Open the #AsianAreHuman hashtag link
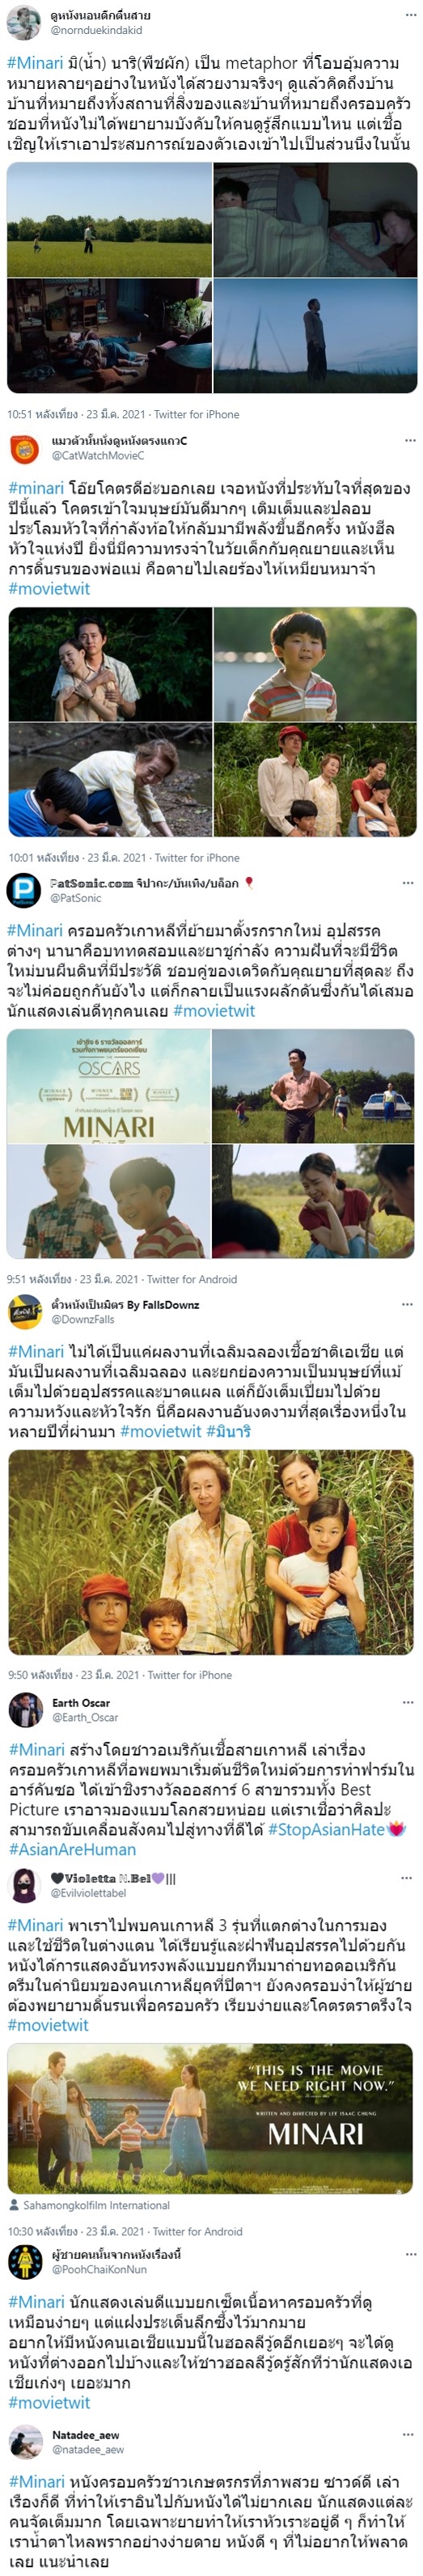Image resolution: width=423 pixels, height=2576 pixels. [72, 1849]
